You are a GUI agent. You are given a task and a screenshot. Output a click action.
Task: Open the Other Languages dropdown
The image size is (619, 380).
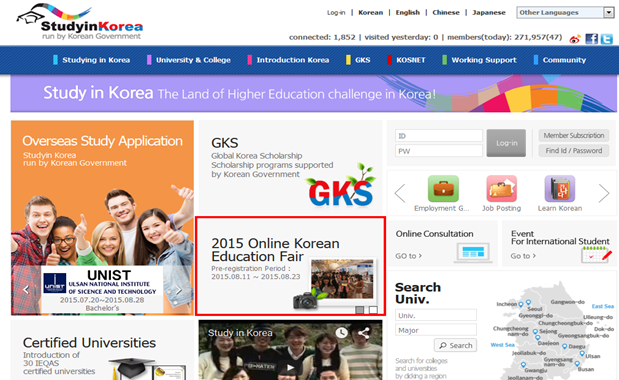[x=565, y=13]
